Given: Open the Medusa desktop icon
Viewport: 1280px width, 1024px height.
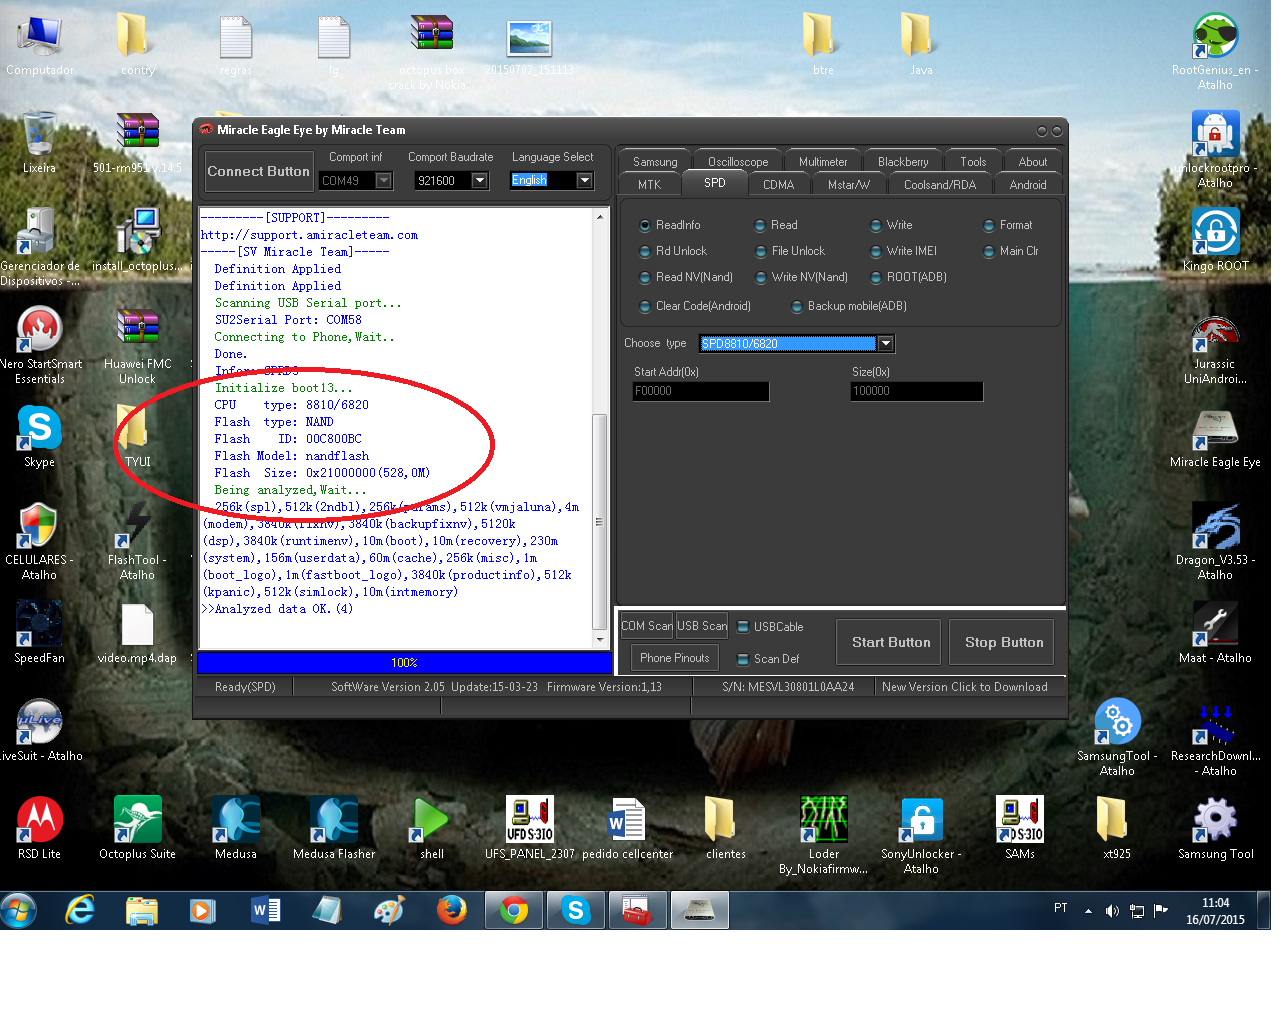Looking at the screenshot, I should pos(236,821).
